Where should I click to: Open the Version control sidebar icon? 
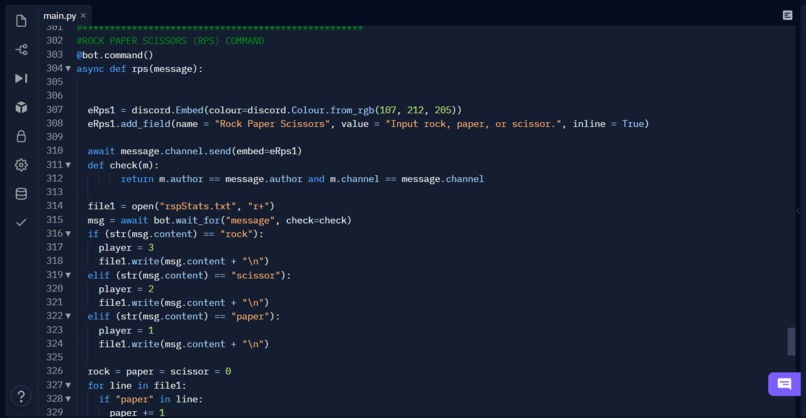point(21,49)
